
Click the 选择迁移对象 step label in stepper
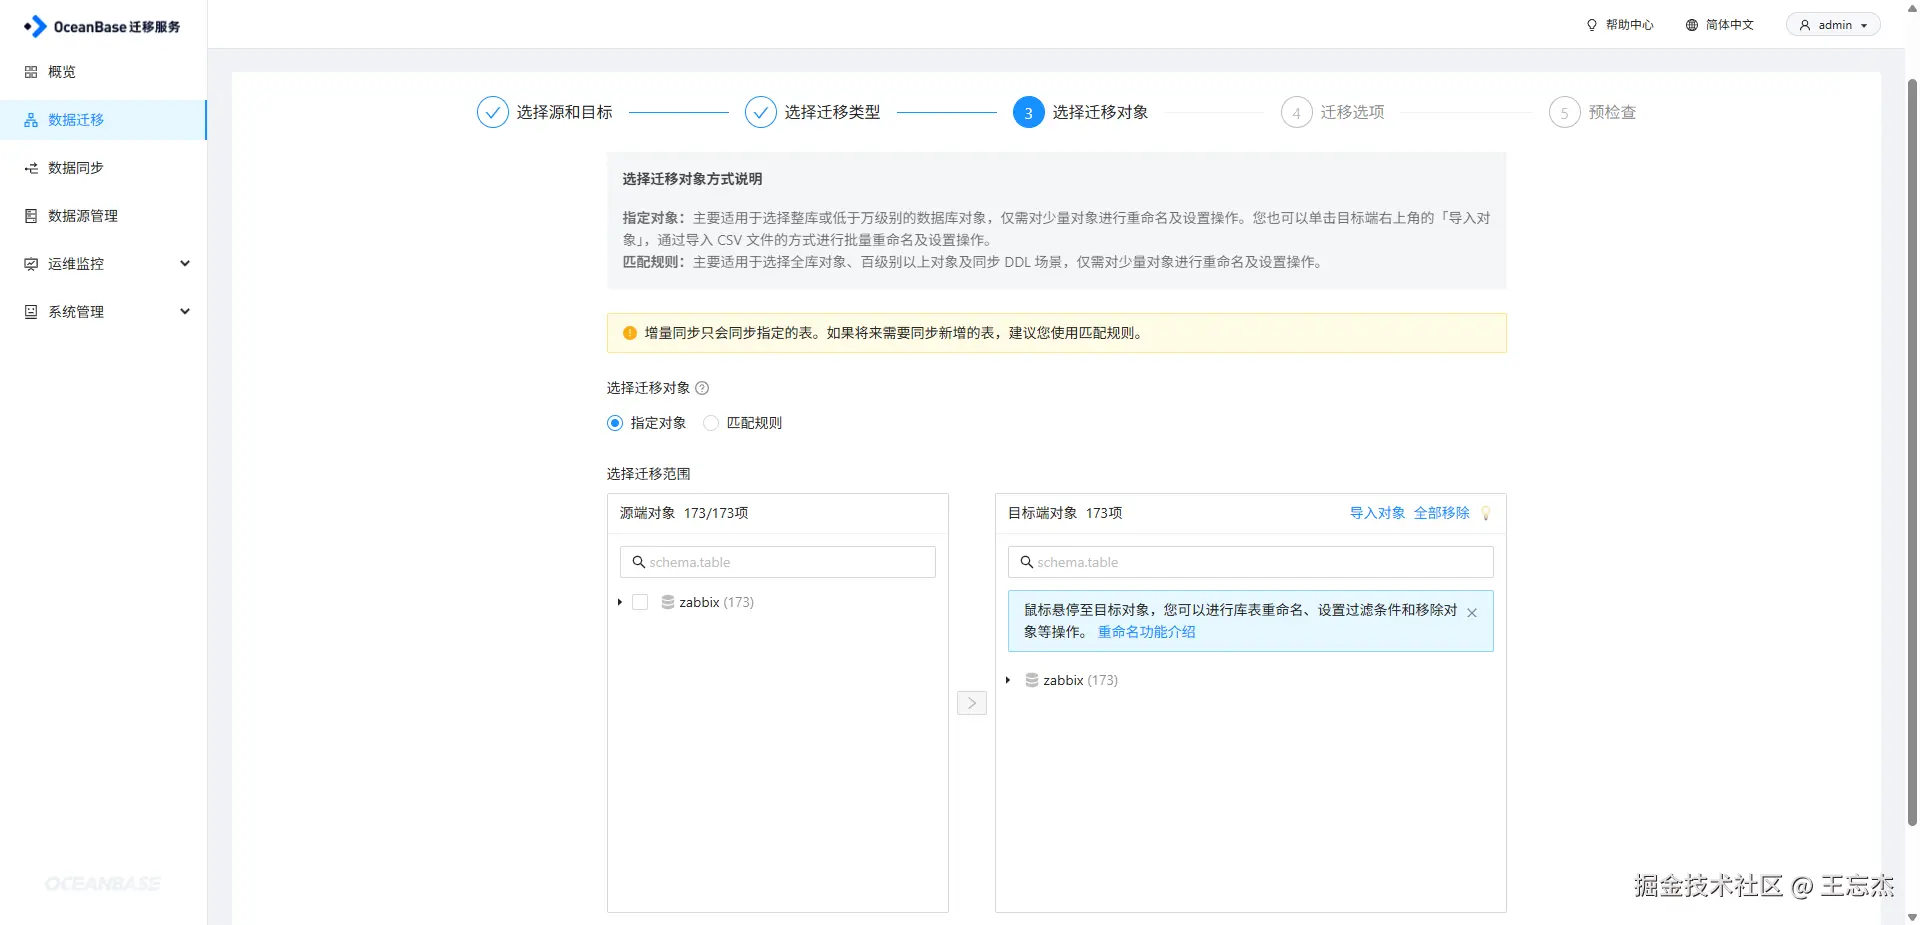coord(1100,112)
